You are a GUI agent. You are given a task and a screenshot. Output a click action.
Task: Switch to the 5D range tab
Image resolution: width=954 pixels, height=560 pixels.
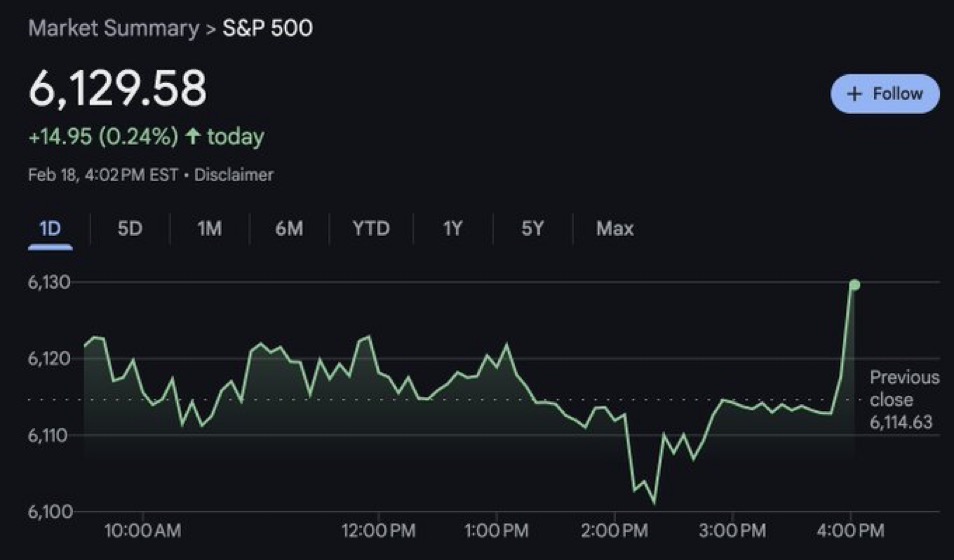click(x=130, y=229)
